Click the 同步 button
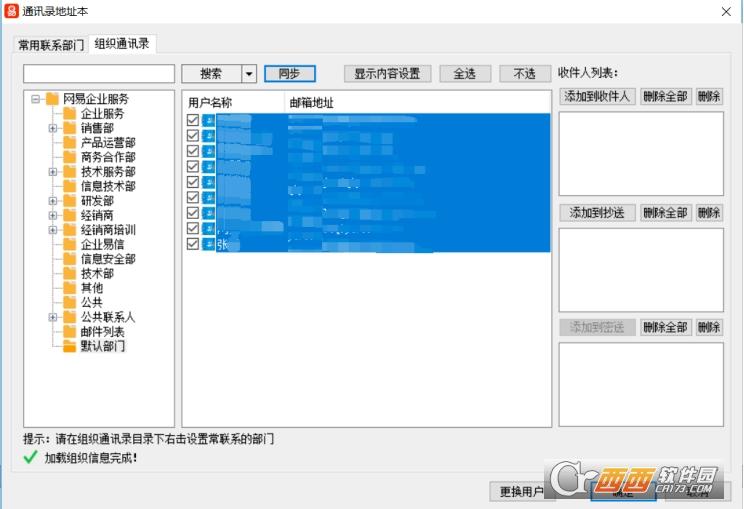 (289, 74)
